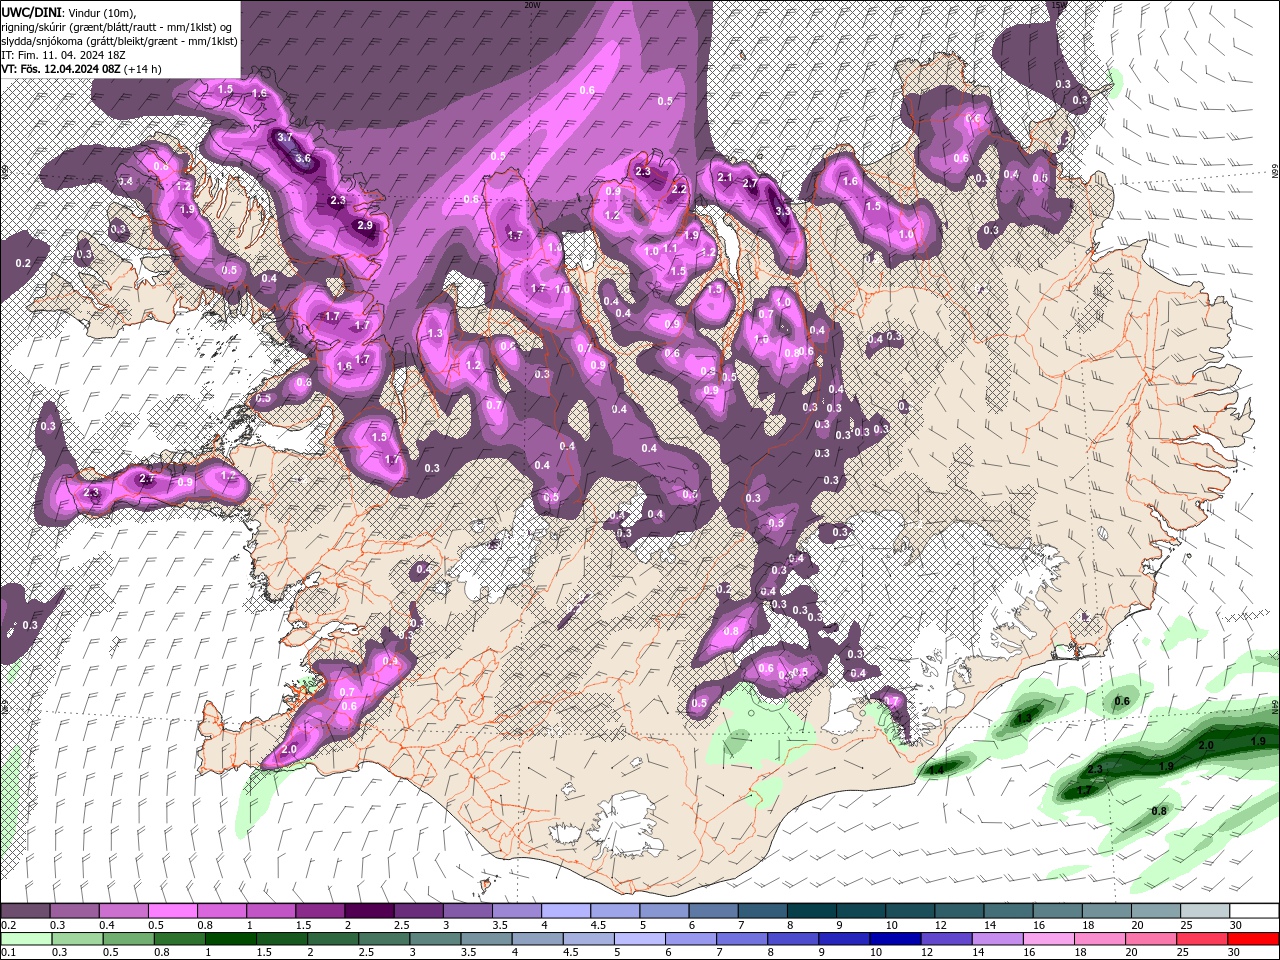Select the 4–4.5 swatch in the lower rain scale

pos(537,939)
